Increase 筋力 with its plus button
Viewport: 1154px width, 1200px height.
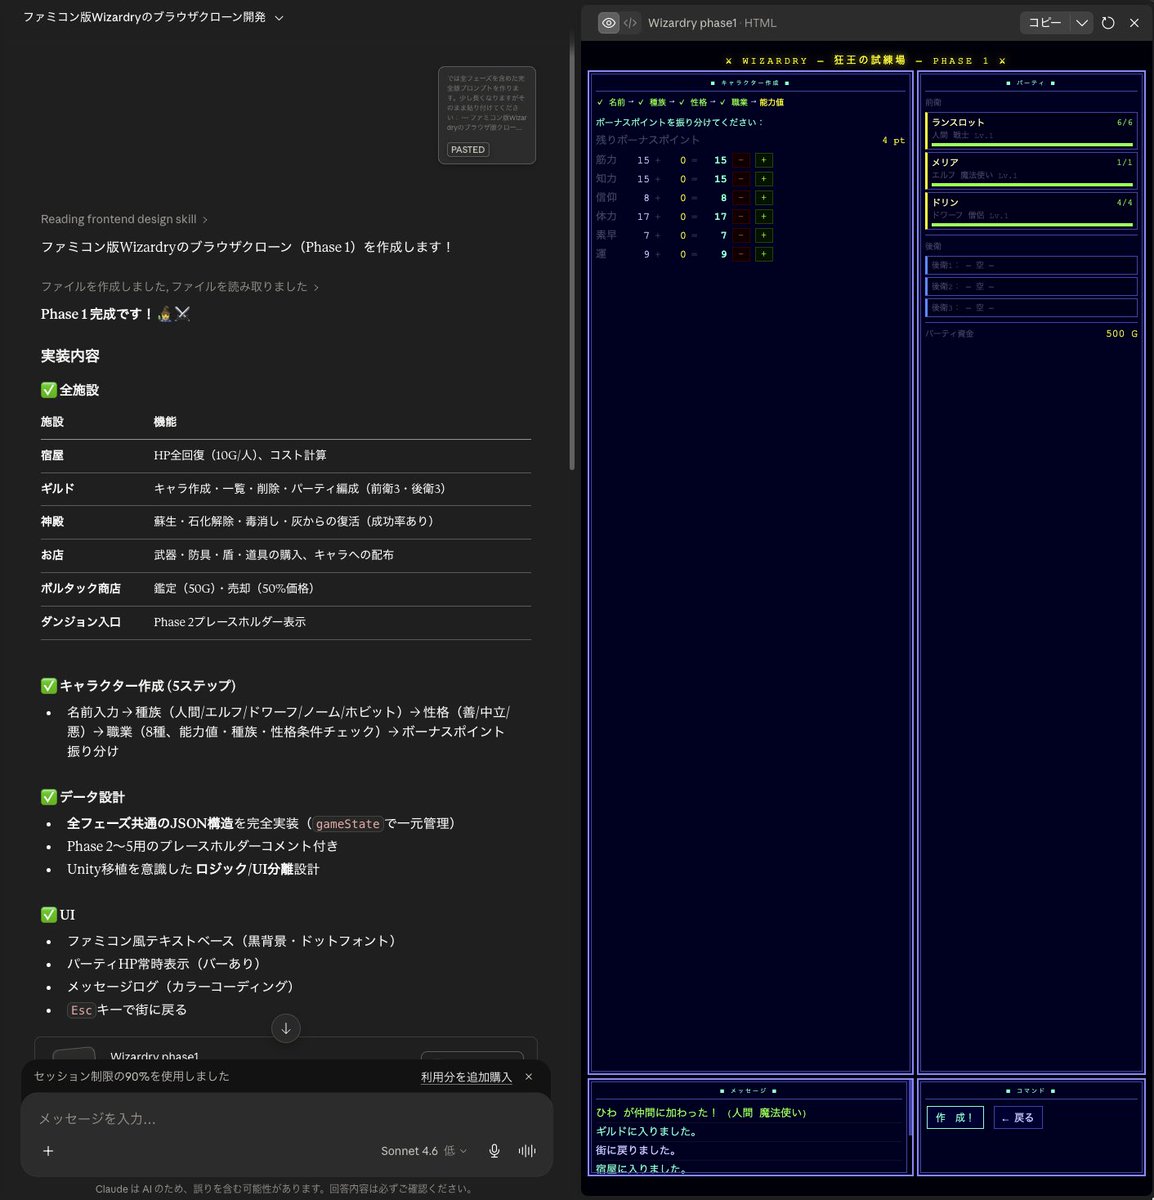[x=763, y=160]
